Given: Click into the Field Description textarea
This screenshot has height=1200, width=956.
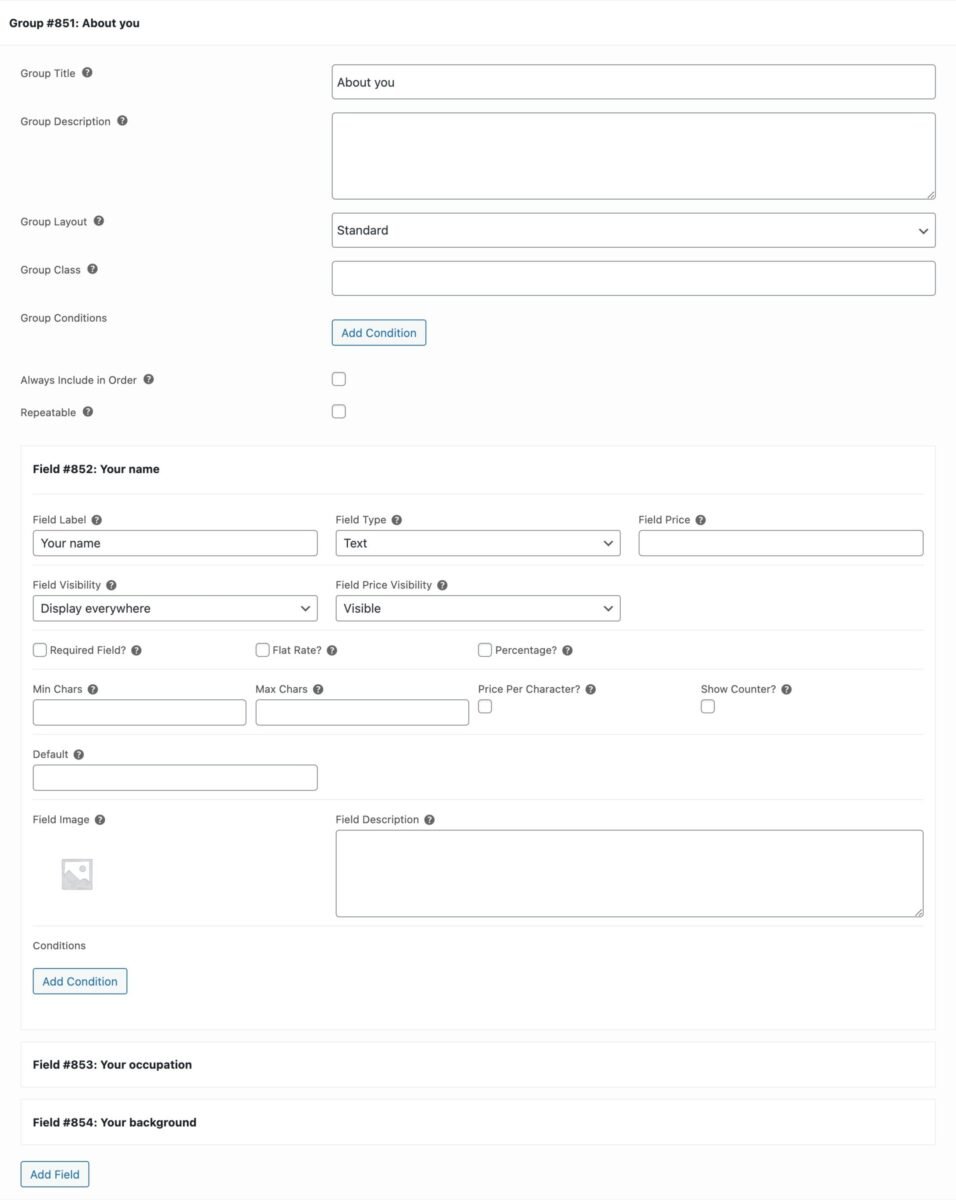Looking at the screenshot, I should pyautogui.click(x=630, y=873).
